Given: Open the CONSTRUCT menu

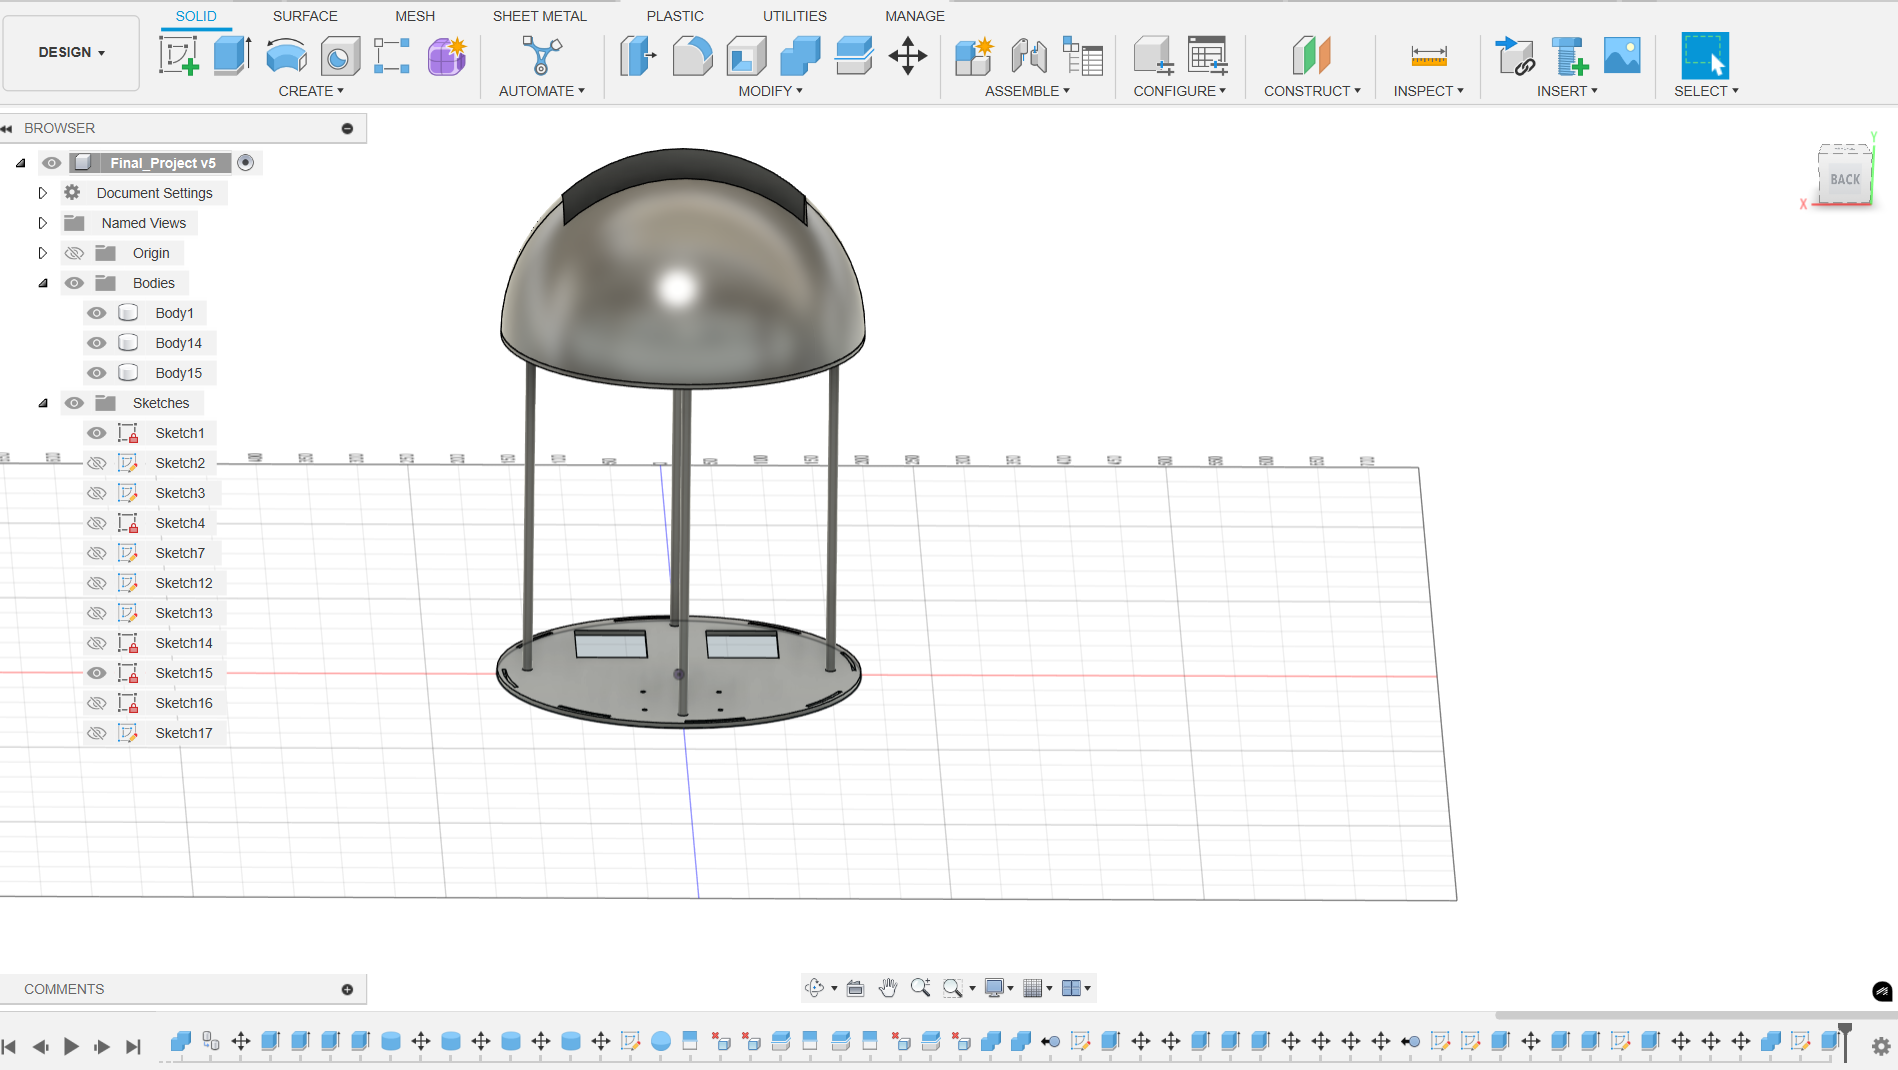Looking at the screenshot, I should point(1312,91).
